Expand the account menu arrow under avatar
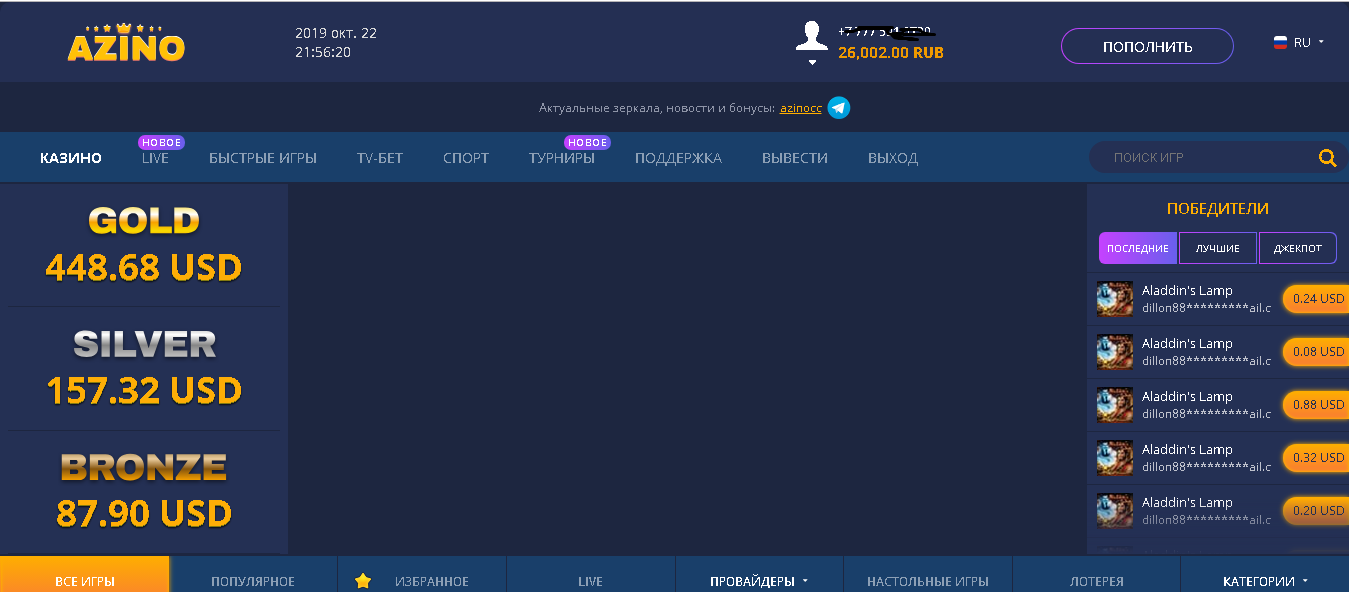The width and height of the screenshot is (1349, 592). (x=812, y=62)
